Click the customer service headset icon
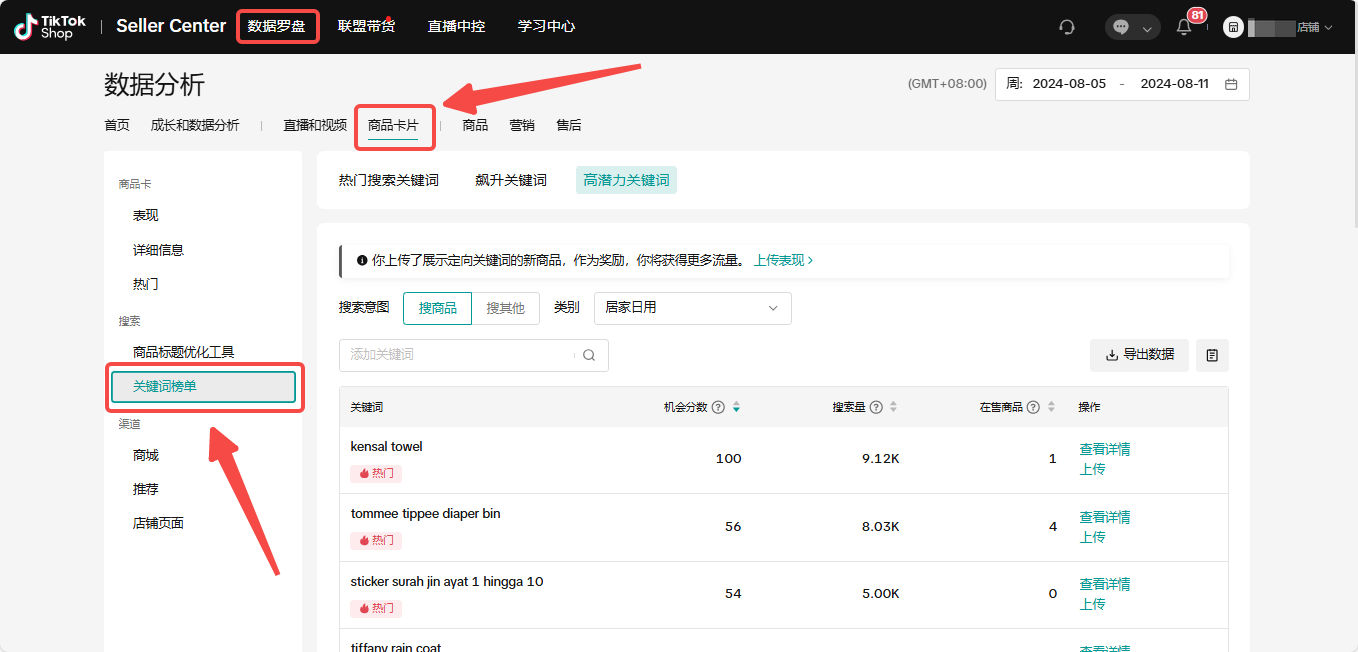 click(1067, 27)
